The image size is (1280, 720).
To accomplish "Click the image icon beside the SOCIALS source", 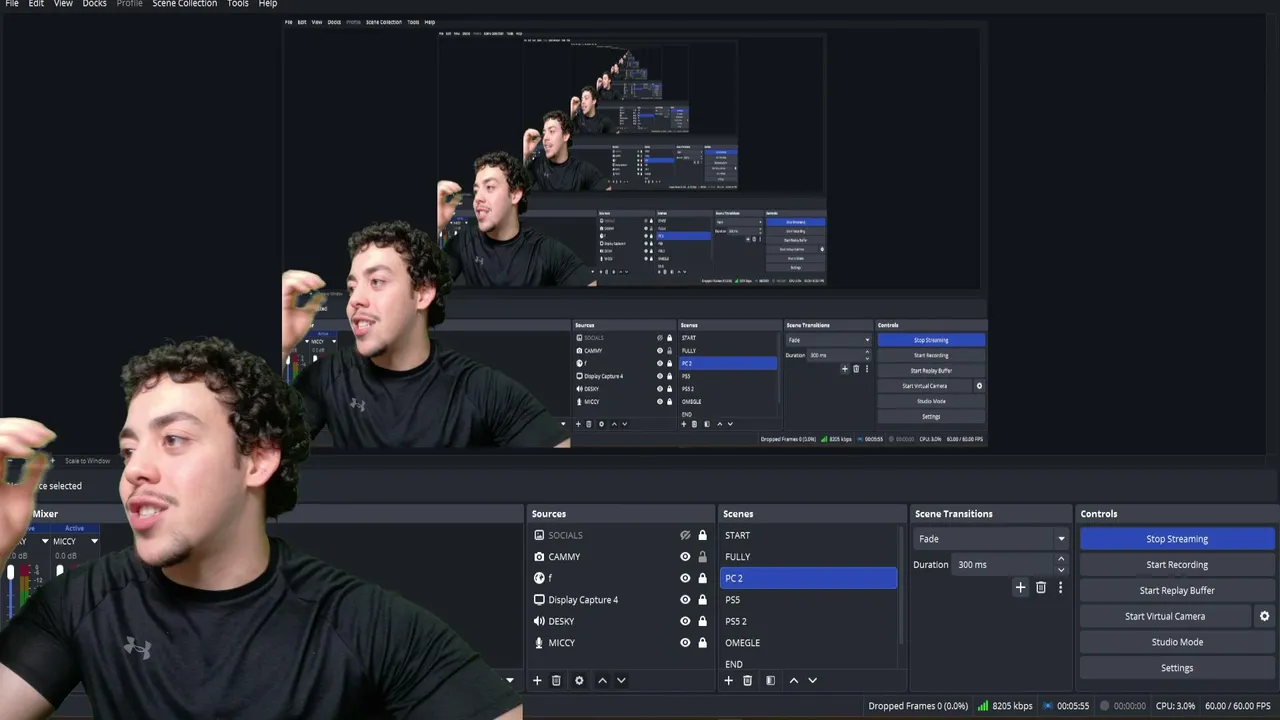I will click(x=539, y=535).
